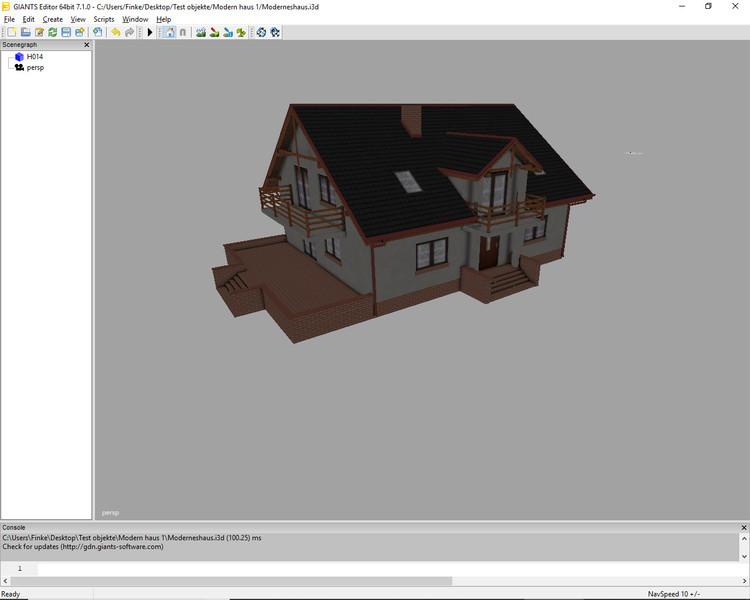
Task: Click the Open file folder icon
Action: tap(25, 32)
